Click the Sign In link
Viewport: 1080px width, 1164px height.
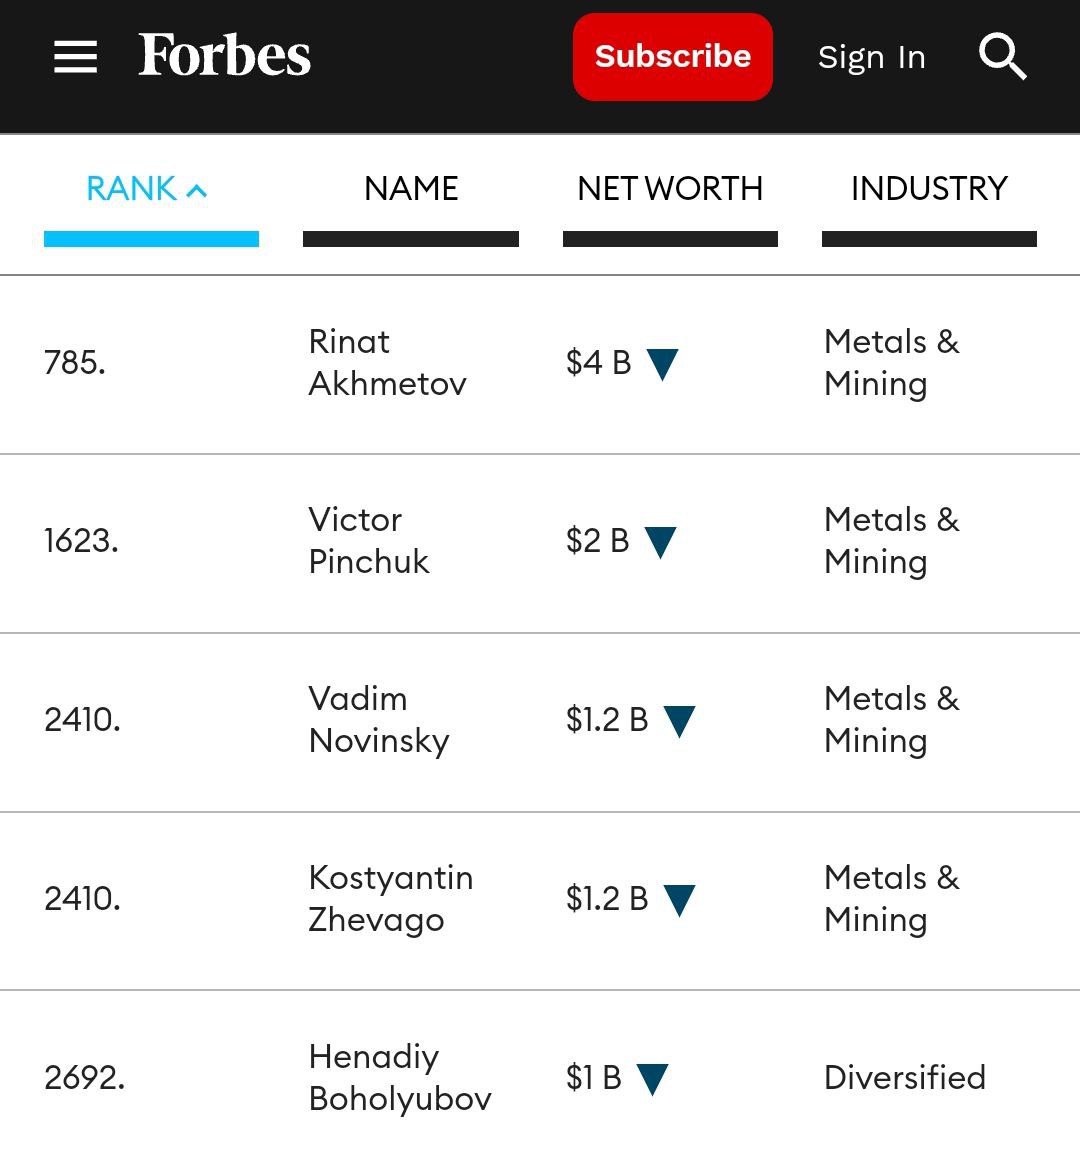click(871, 58)
